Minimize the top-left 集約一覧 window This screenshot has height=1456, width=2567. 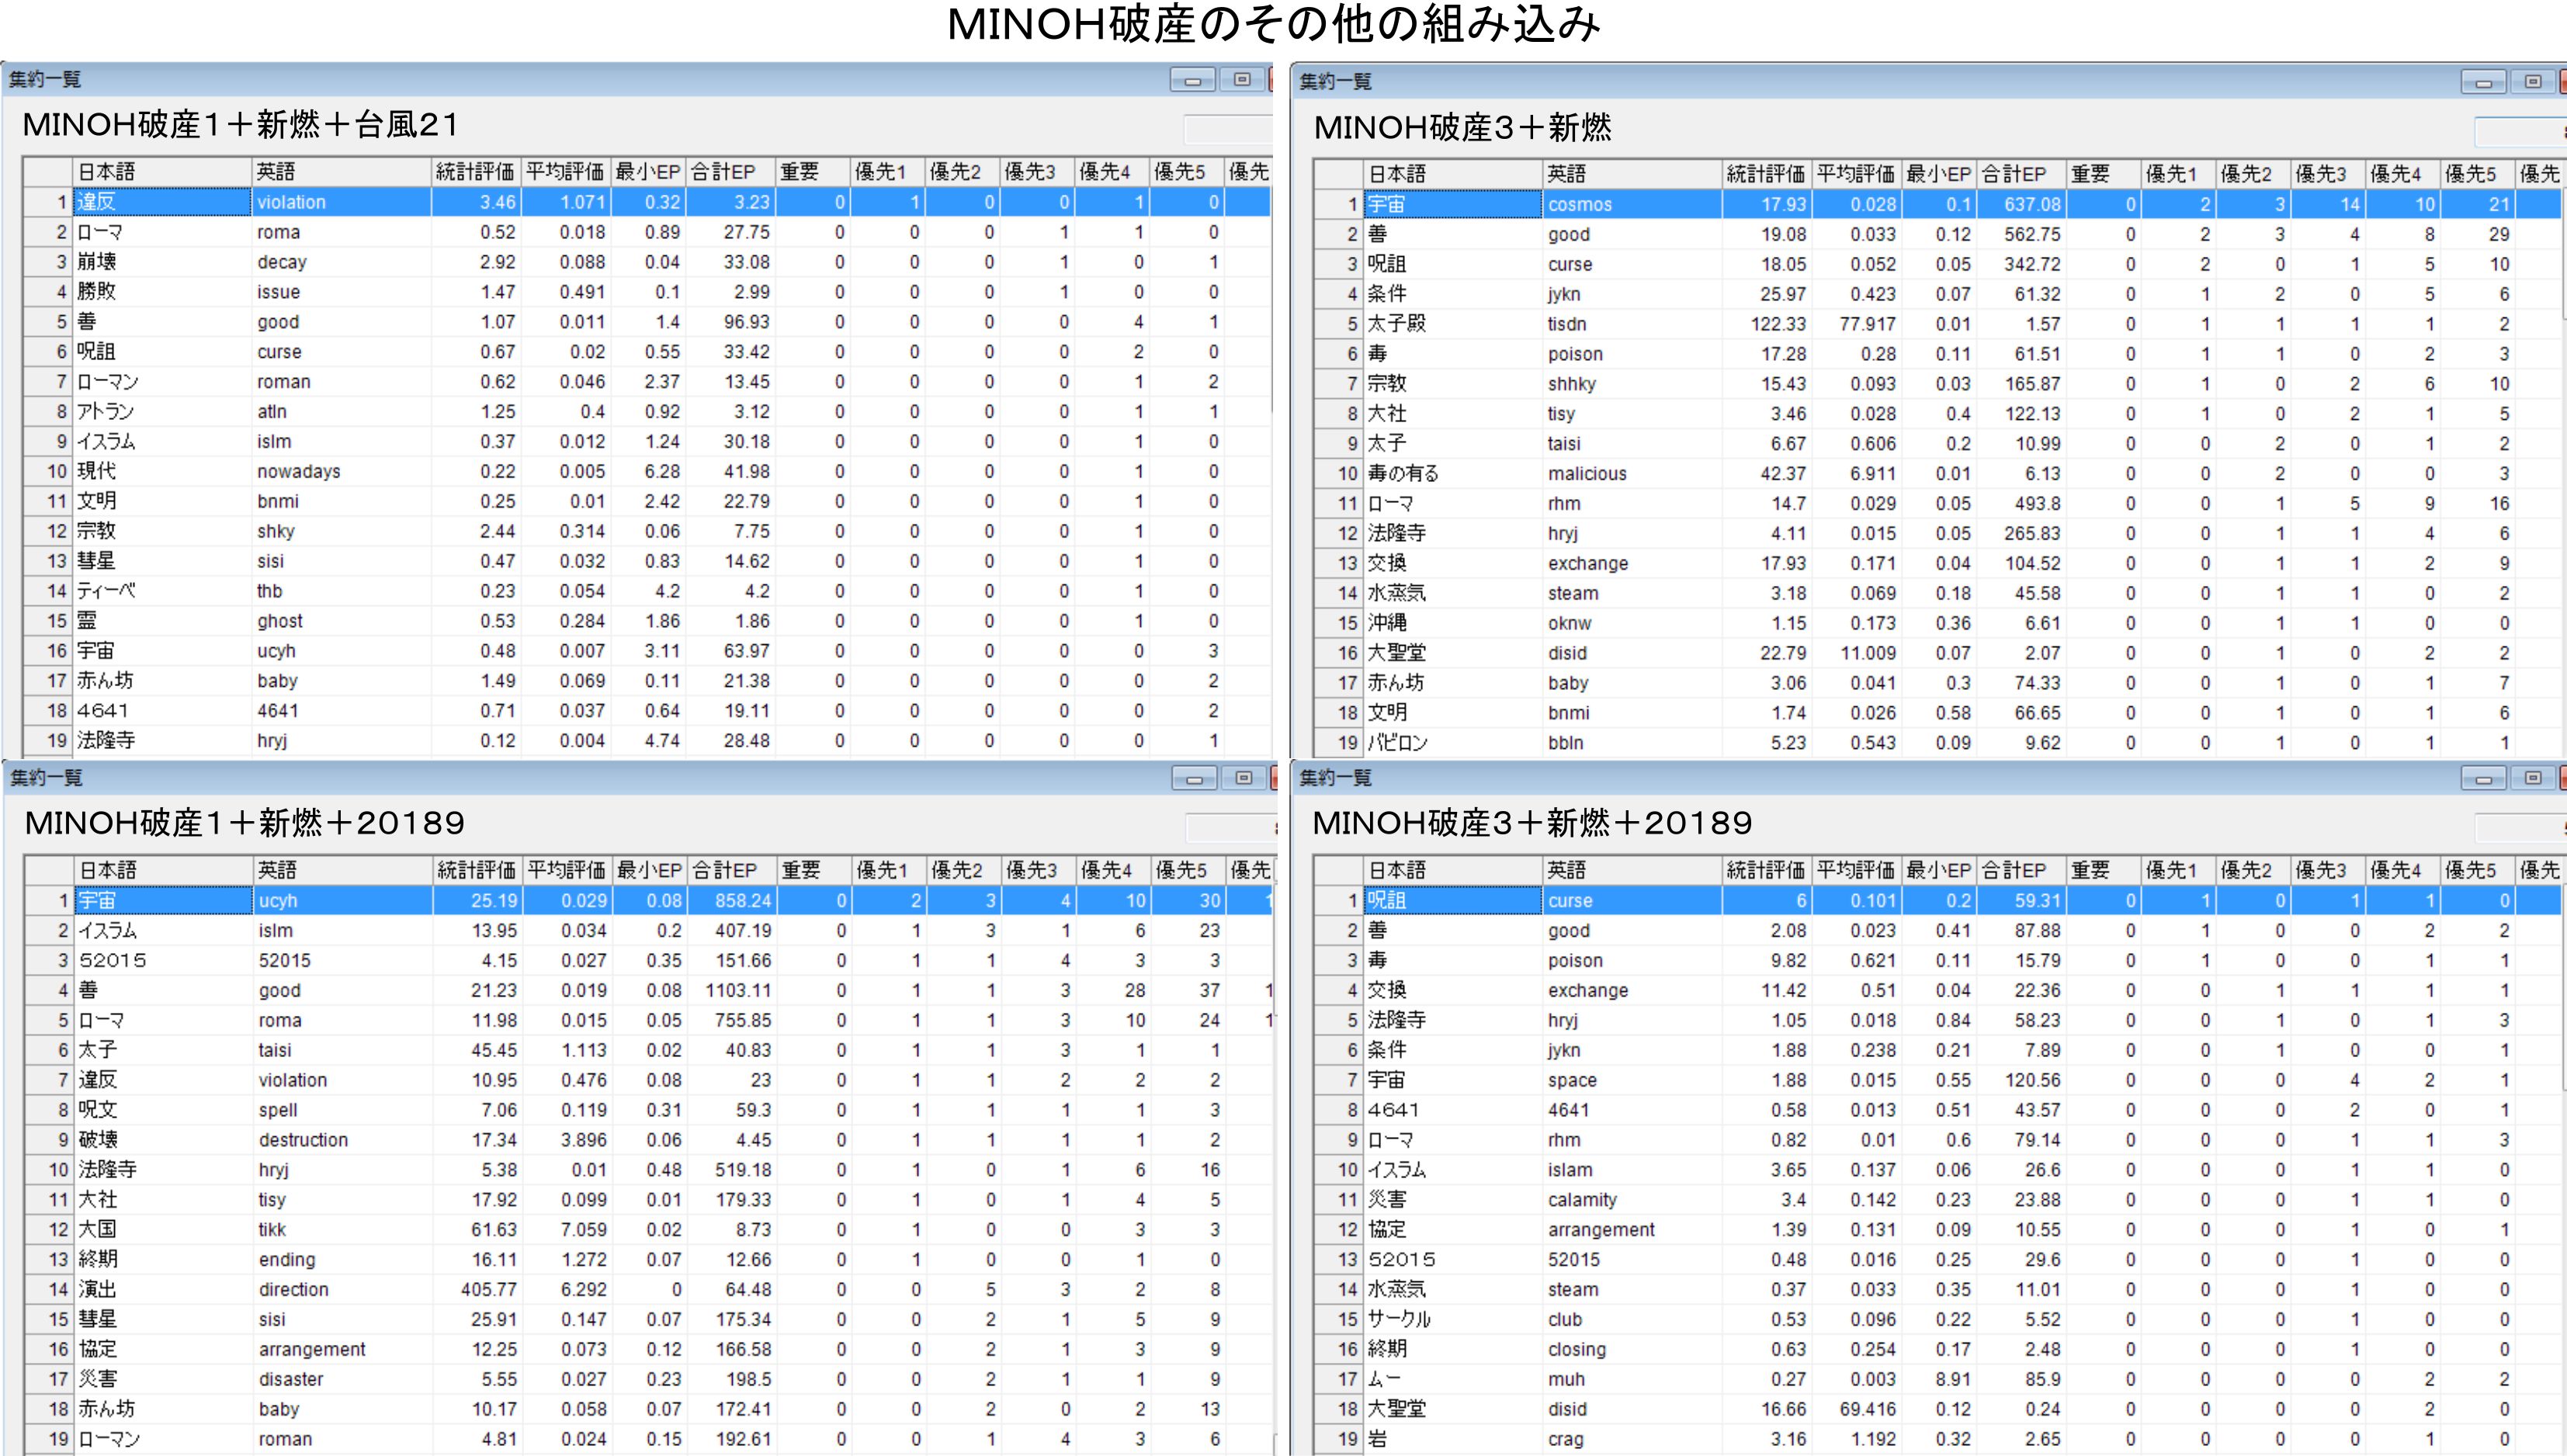(x=1192, y=80)
